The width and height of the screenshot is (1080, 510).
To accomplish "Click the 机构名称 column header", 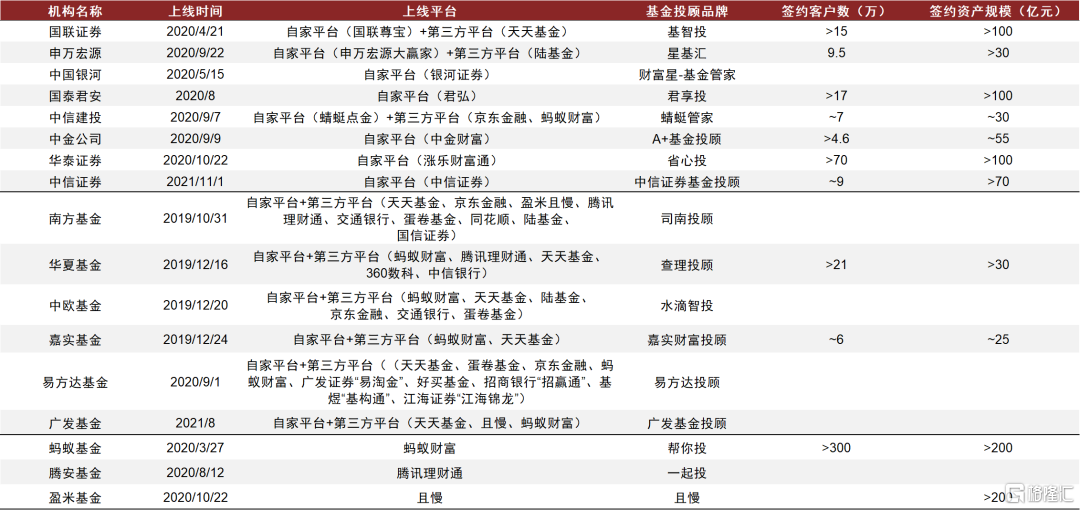I will click(74, 11).
